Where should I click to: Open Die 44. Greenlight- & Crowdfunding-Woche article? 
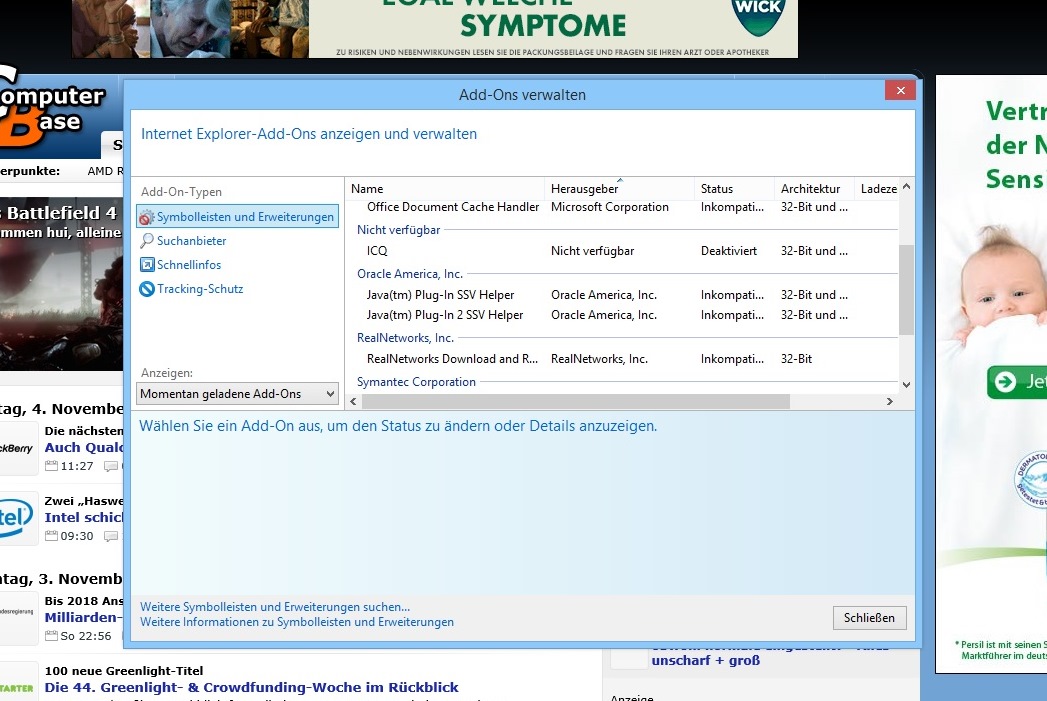click(252, 688)
